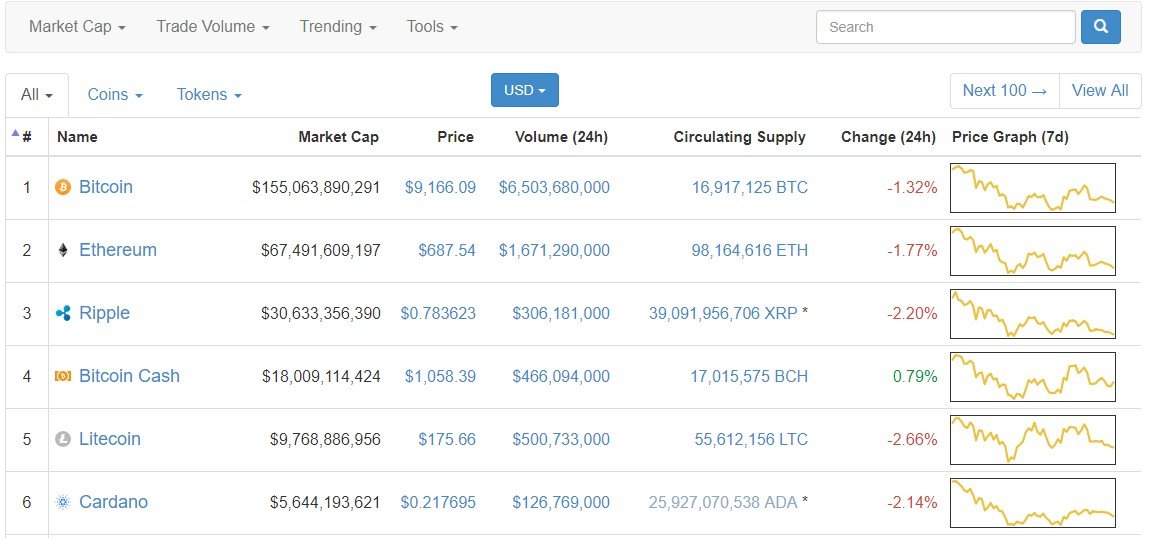Click the orange Bitcoin coin icon
Viewport: 1164px width, 538px height.
click(63, 188)
